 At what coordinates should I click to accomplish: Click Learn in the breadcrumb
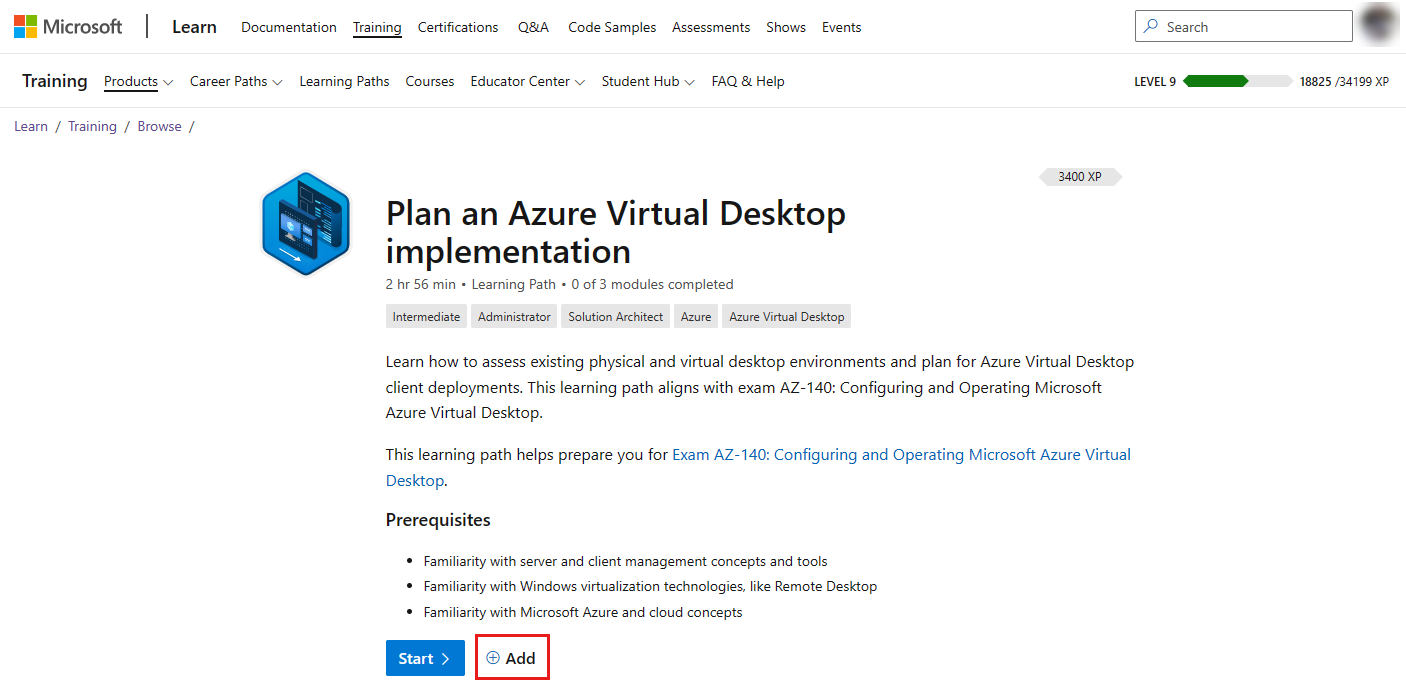(x=31, y=126)
